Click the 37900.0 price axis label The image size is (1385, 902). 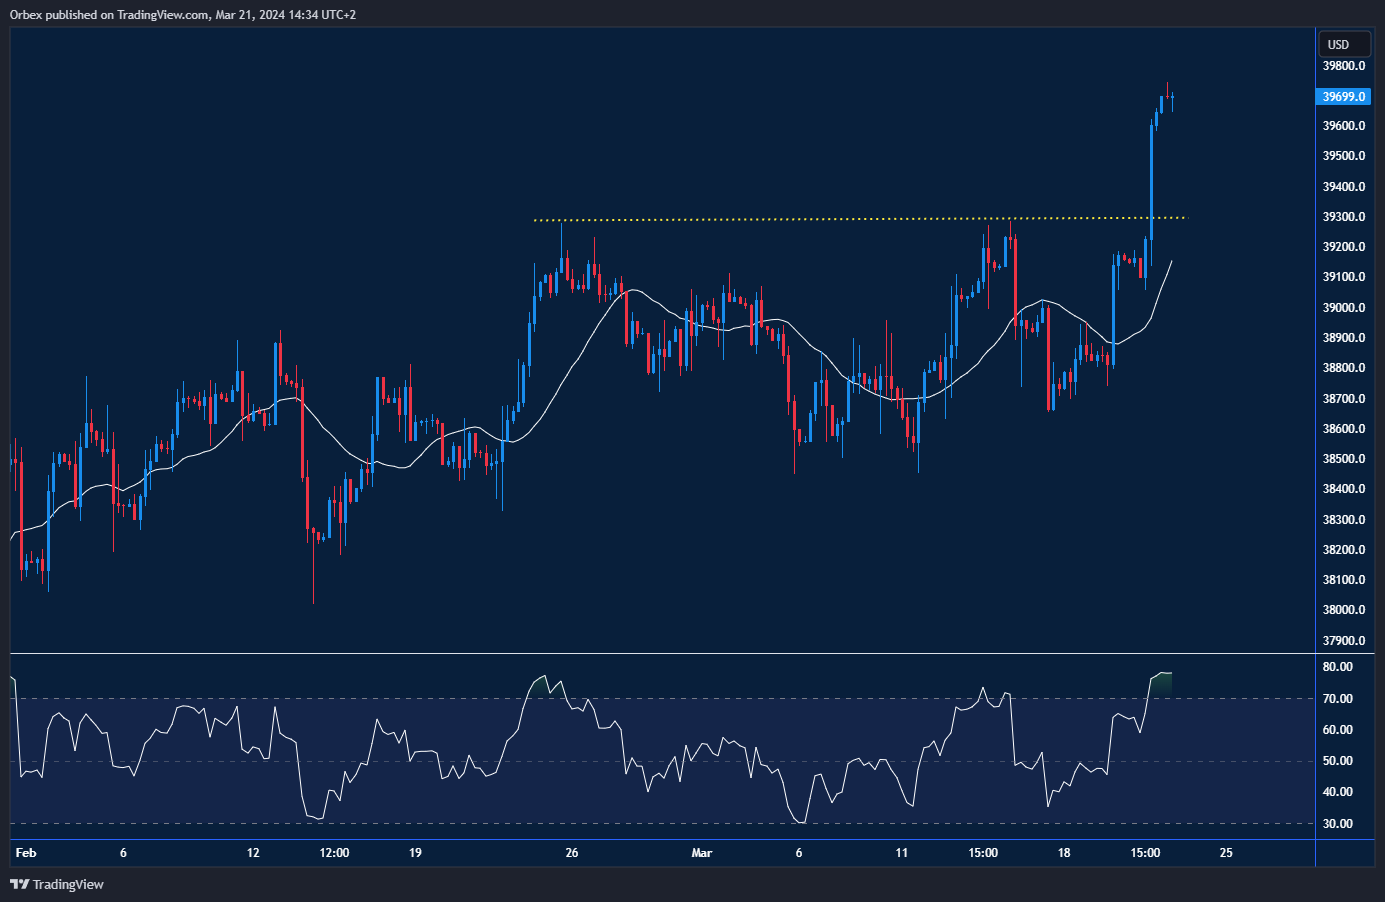pyautogui.click(x=1343, y=641)
